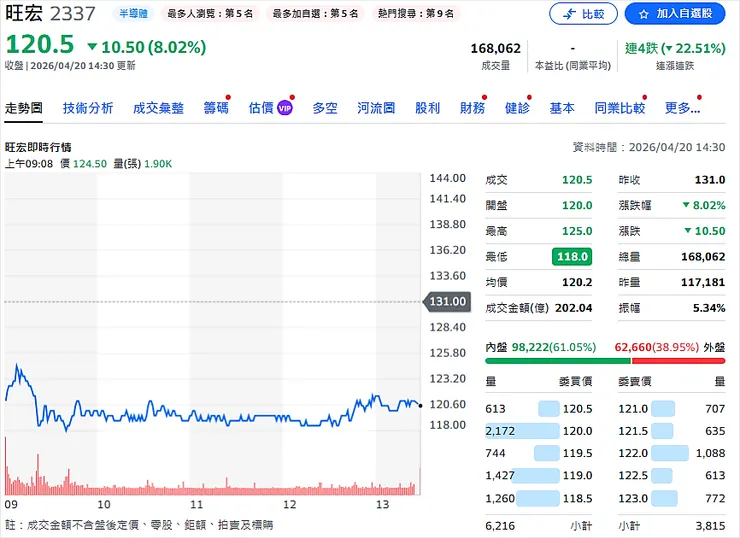Click the bid volume 2,172 bar

pyautogui.click(x=522, y=431)
